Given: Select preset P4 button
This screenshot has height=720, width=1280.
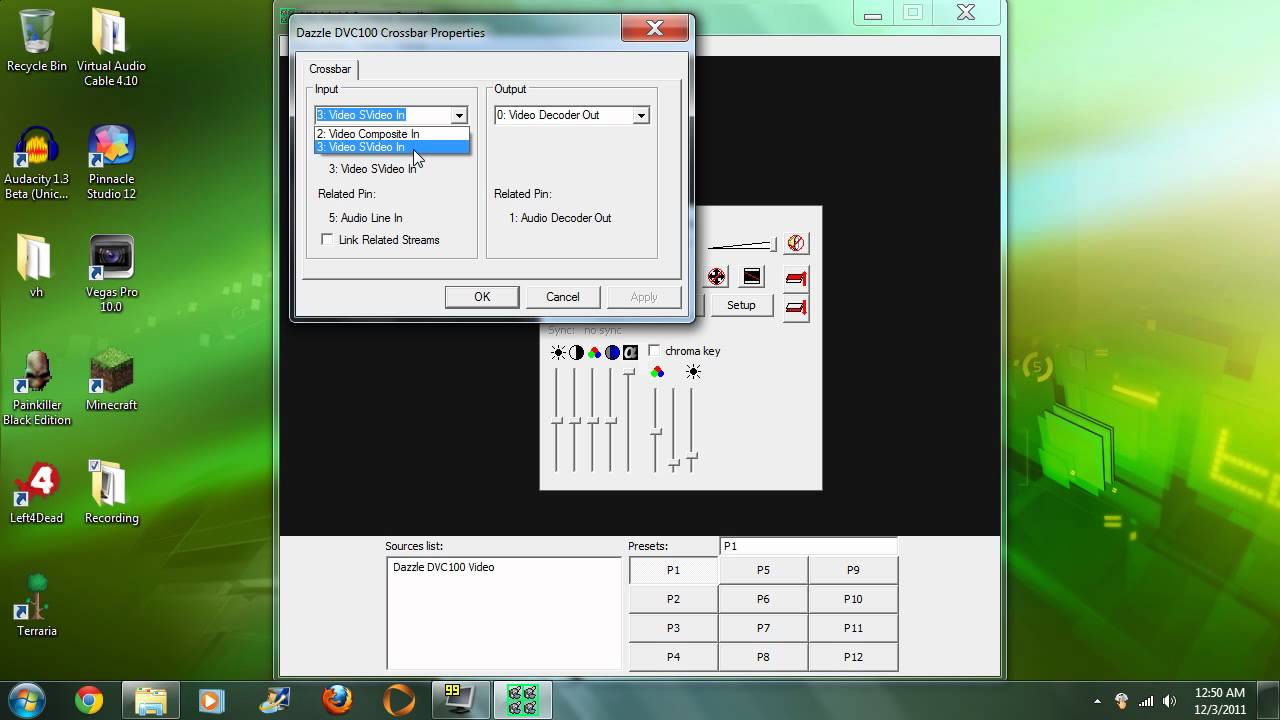Looking at the screenshot, I should pos(673,657).
